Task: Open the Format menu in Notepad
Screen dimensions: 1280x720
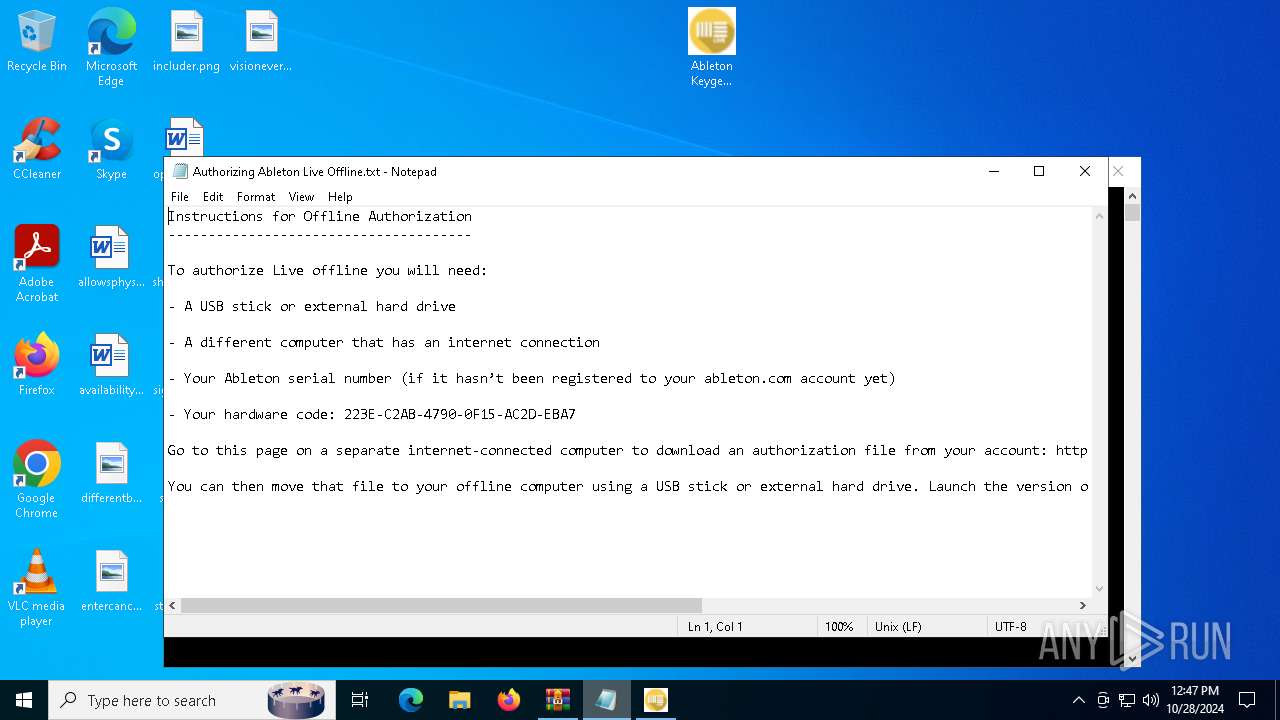Action: pyautogui.click(x=256, y=197)
